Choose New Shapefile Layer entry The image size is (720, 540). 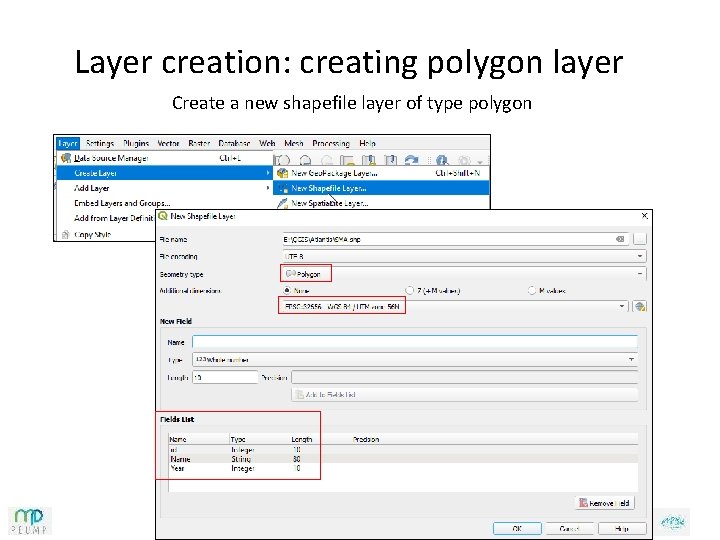click(x=381, y=188)
